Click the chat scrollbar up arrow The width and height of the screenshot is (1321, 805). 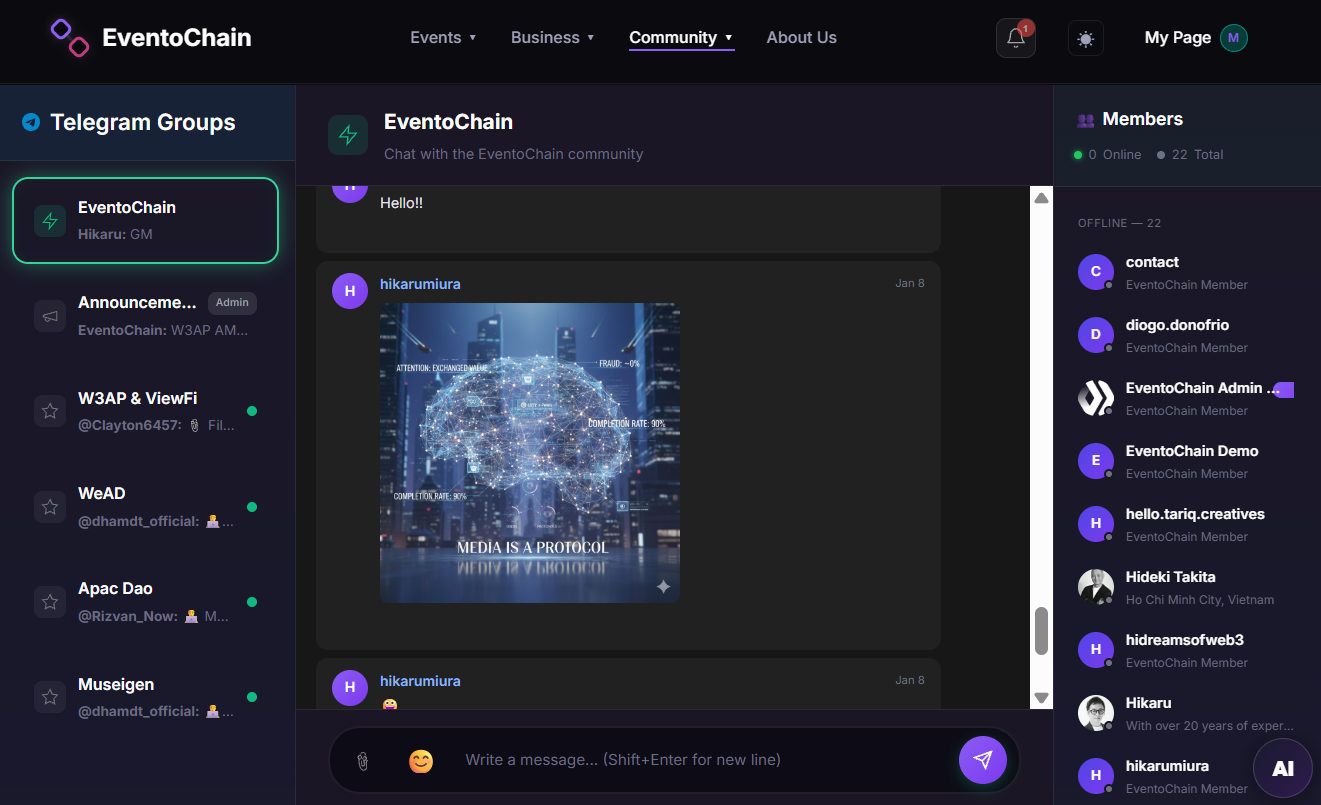pos(1041,198)
